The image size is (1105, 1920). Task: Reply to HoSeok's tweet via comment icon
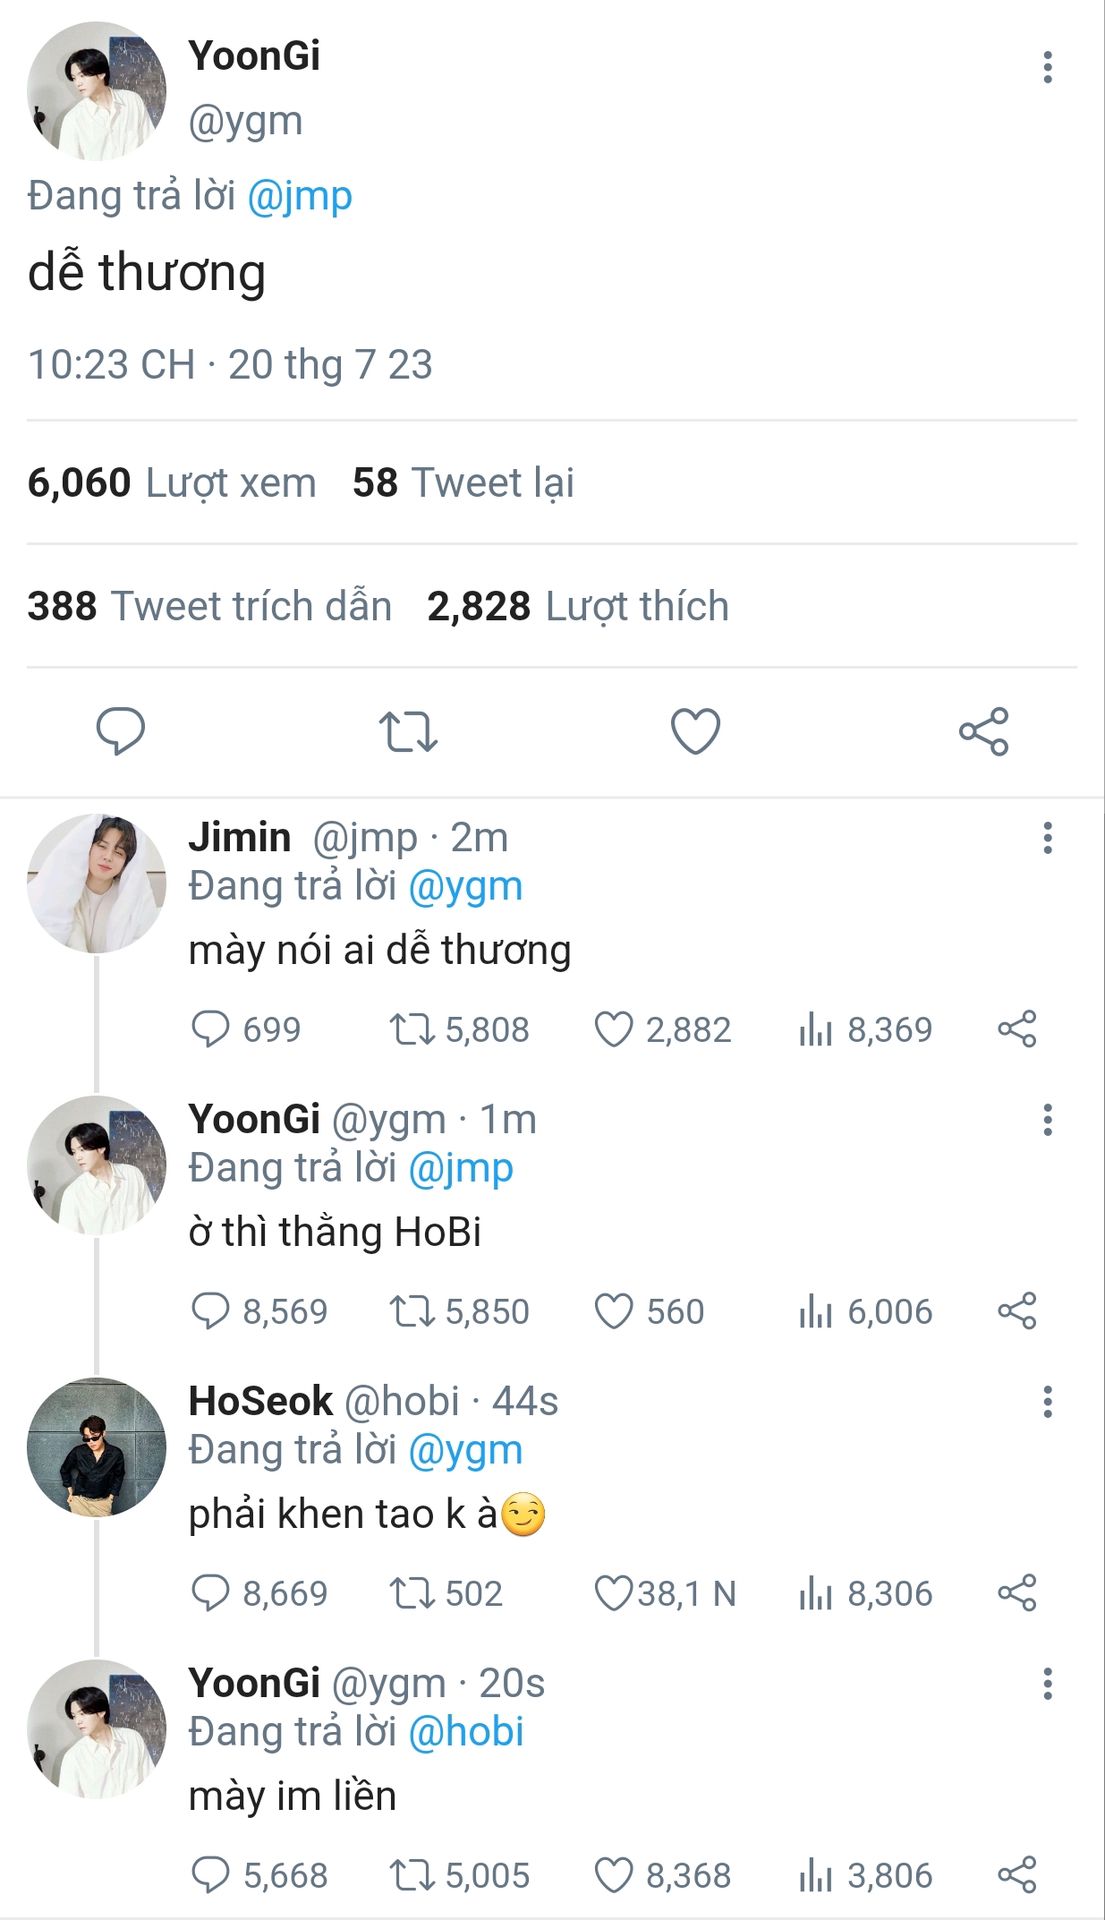[210, 1593]
